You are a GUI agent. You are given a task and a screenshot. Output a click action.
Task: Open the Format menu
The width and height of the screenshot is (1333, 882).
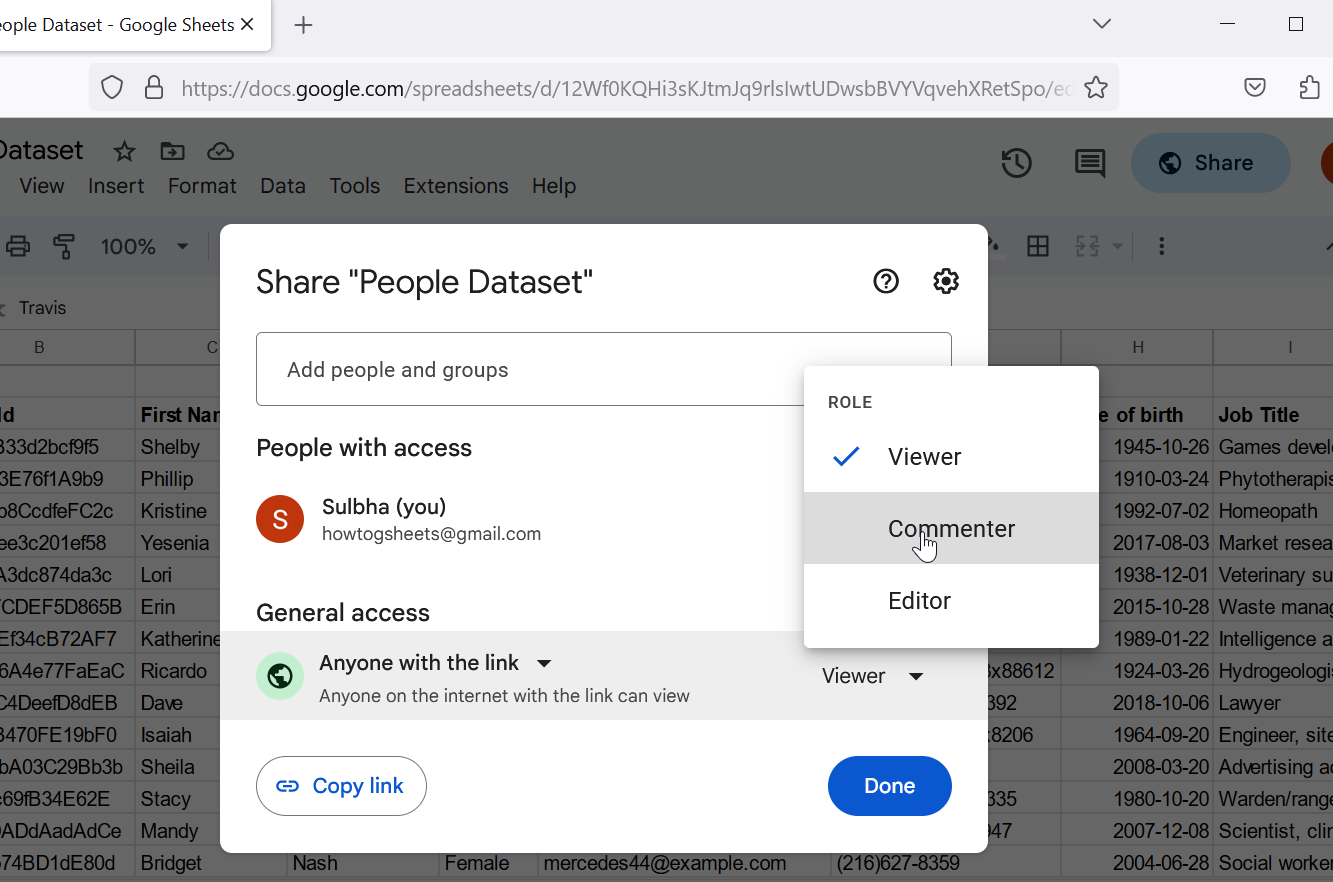click(202, 186)
